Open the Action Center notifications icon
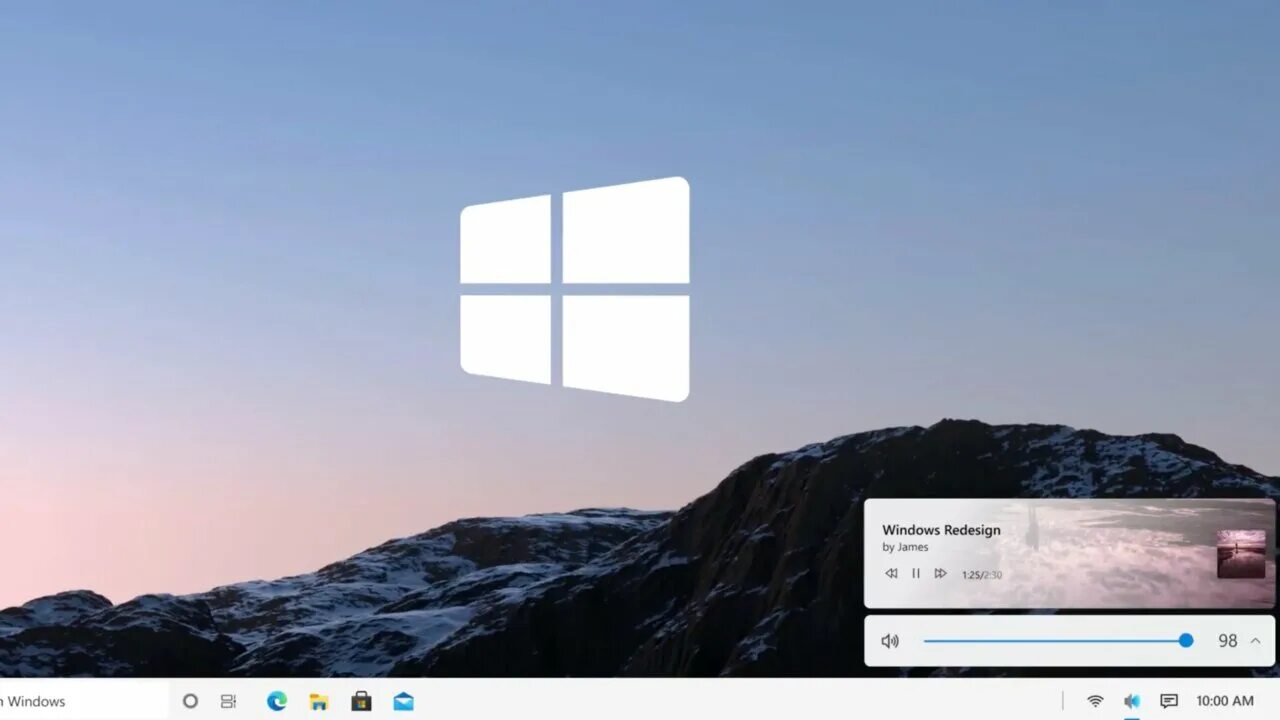The height and width of the screenshot is (720, 1280). tap(1168, 701)
